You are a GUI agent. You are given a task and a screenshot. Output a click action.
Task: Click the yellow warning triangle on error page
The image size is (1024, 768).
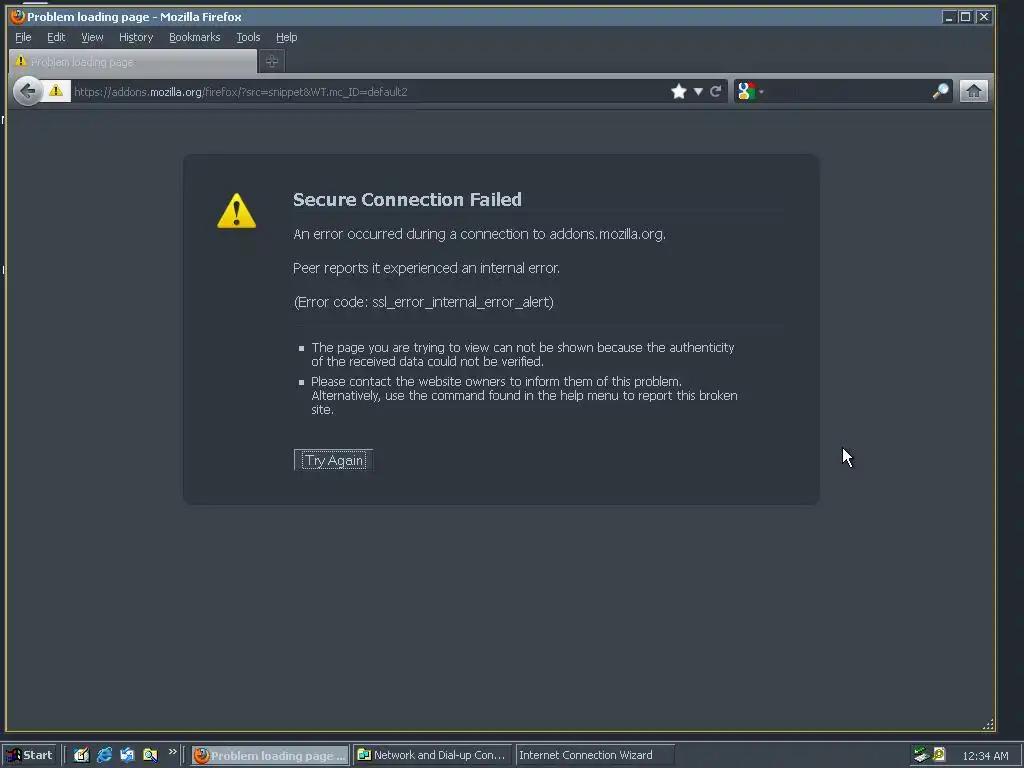tap(236, 211)
